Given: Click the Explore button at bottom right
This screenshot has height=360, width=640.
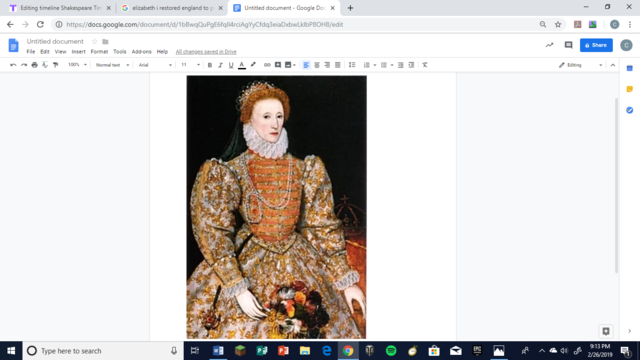Looking at the screenshot, I should [x=606, y=331].
